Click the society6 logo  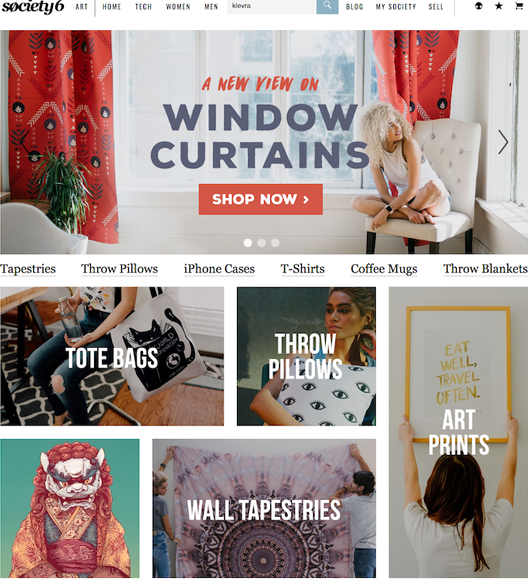pos(33,7)
